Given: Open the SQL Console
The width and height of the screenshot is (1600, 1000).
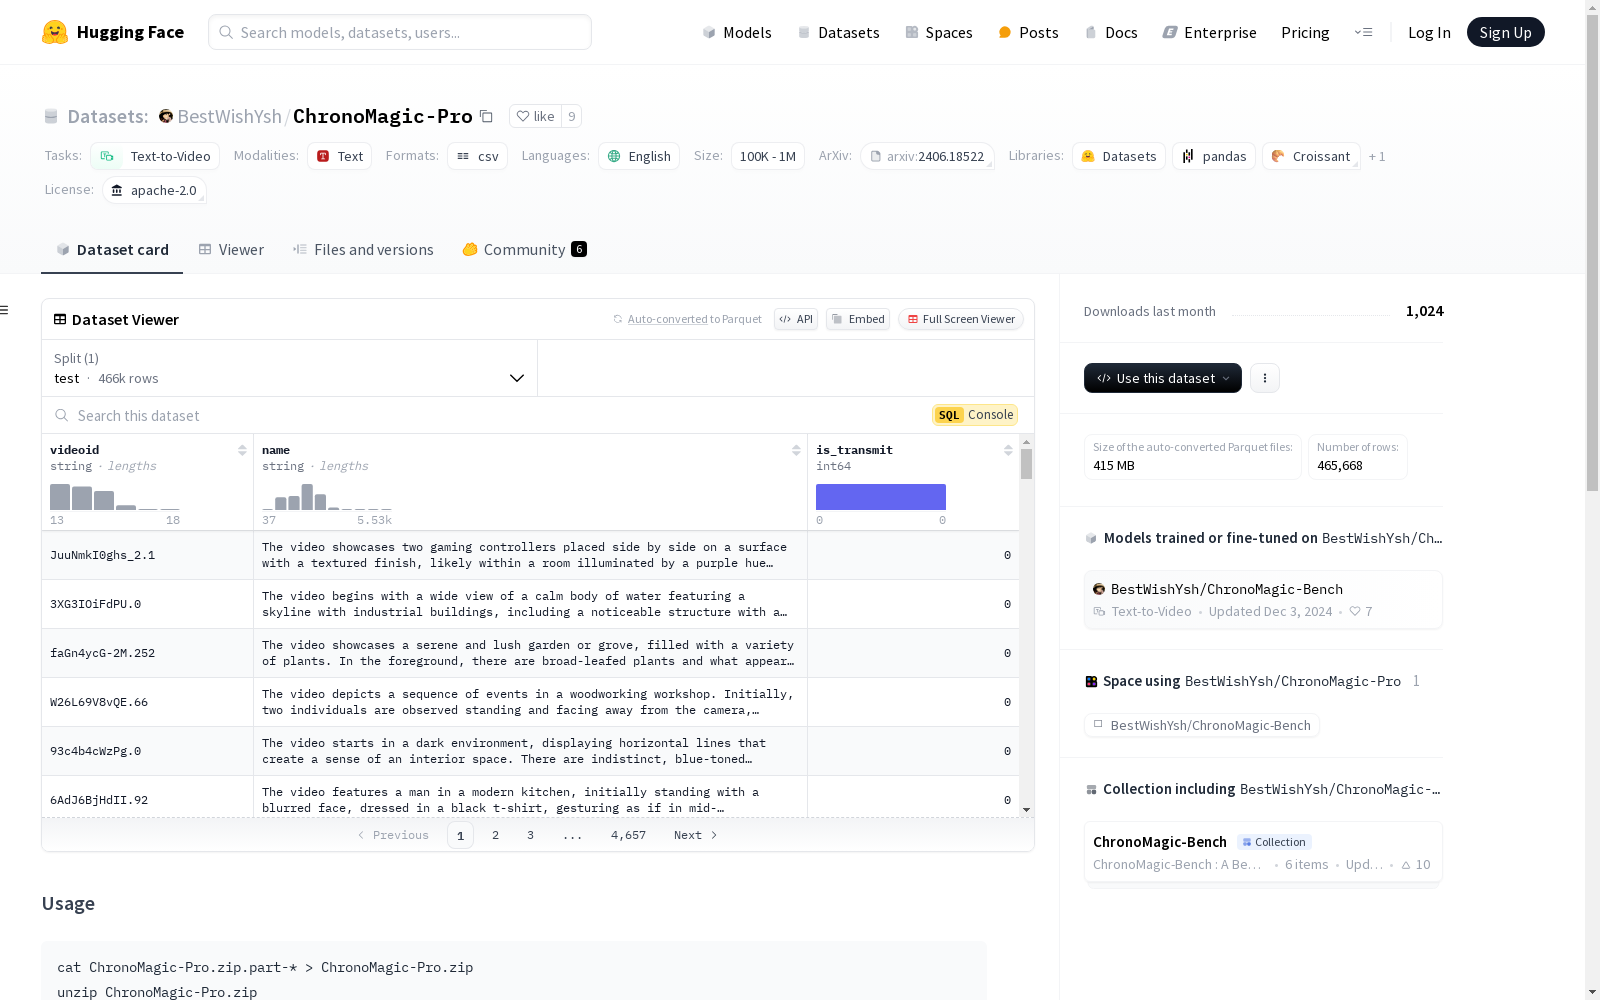Looking at the screenshot, I should (x=975, y=415).
